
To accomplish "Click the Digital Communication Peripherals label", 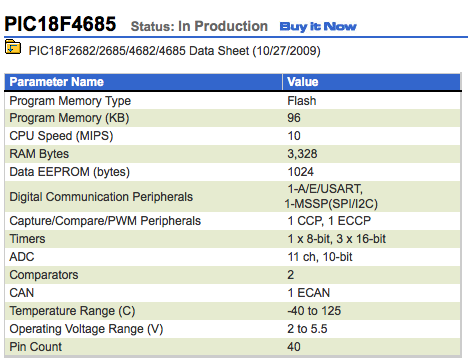I will [101, 197].
